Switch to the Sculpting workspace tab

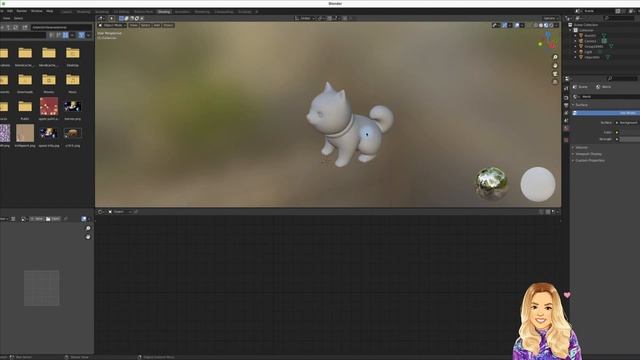coord(102,12)
